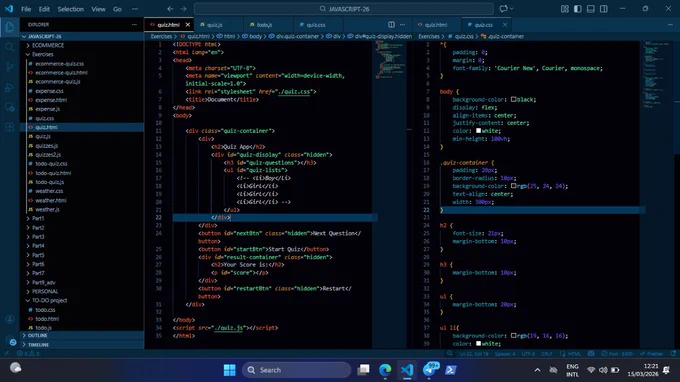This screenshot has height=382, width=680.
Task: Open the File menu
Action: click(x=26, y=9)
